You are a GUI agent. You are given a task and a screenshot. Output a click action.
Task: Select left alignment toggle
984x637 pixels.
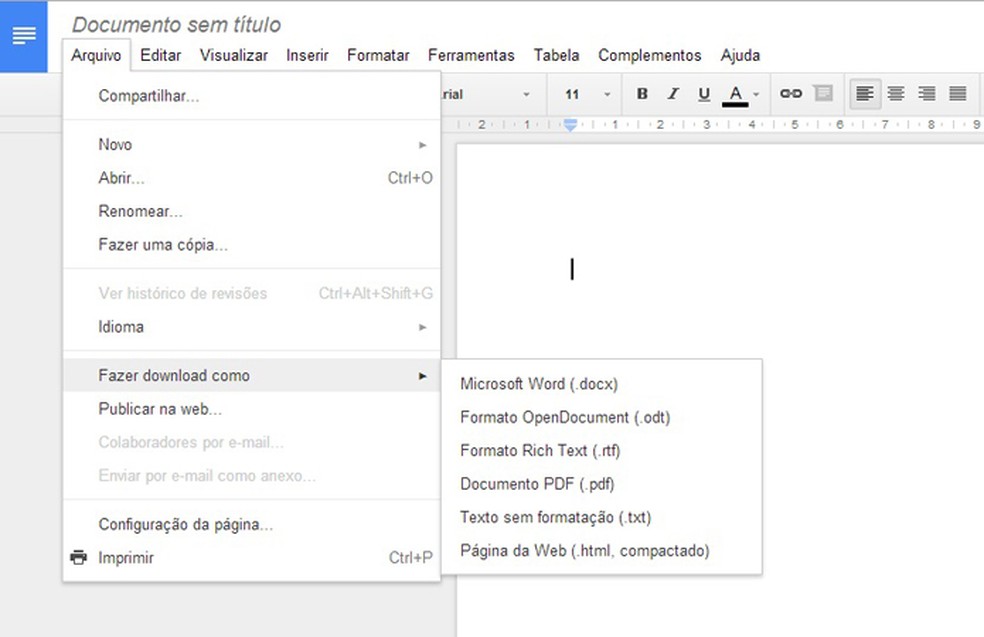[x=864, y=93]
